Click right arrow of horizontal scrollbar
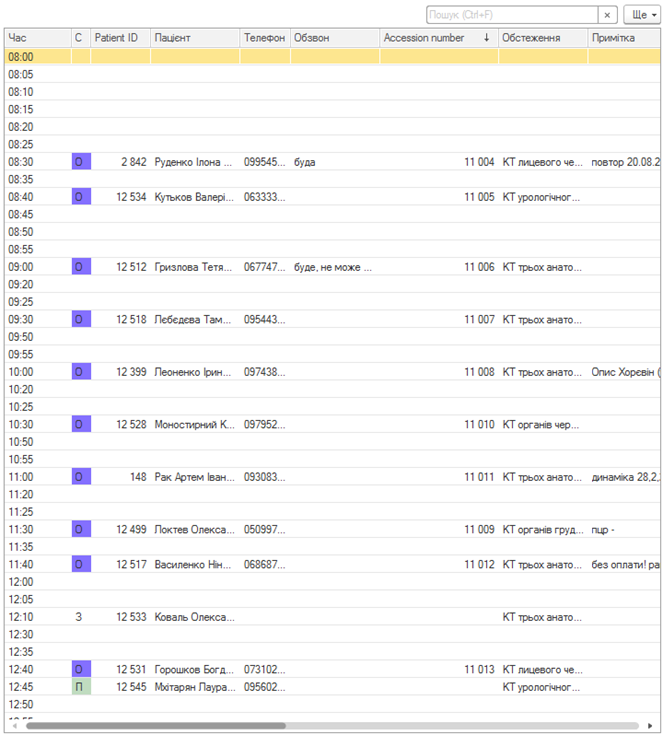The width and height of the screenshot is (663, 735). click(651, 726)
